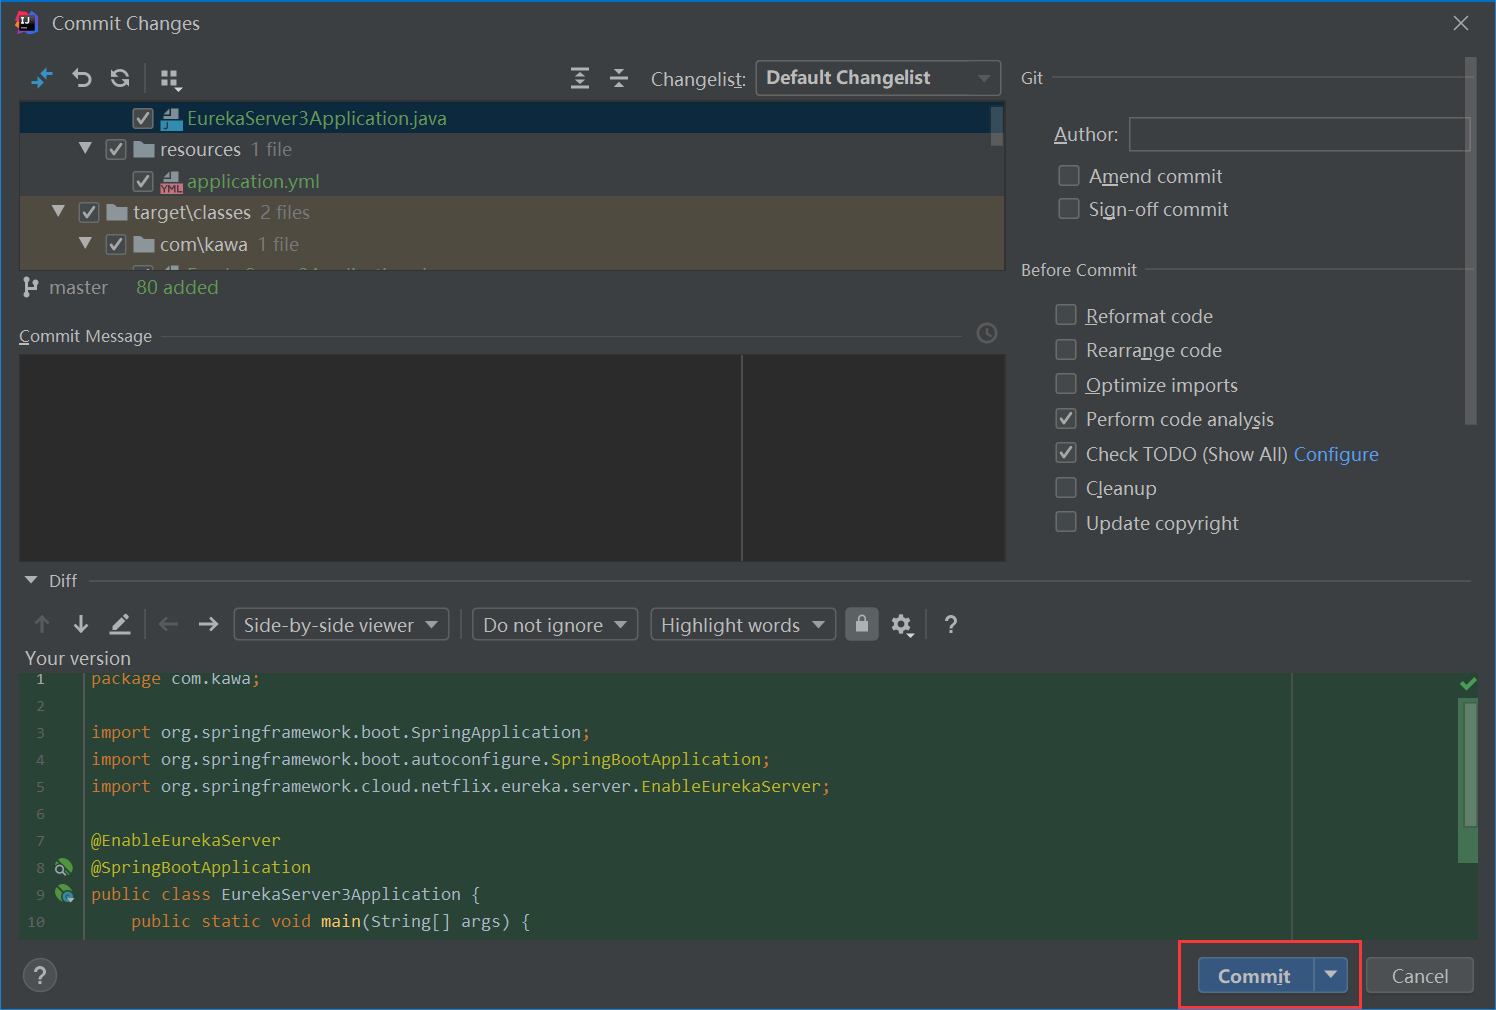Enable the Amend commit checkbox
Image resolution: width=1496 pixels, height=1010 pixels.
[x=1069, y=176]
